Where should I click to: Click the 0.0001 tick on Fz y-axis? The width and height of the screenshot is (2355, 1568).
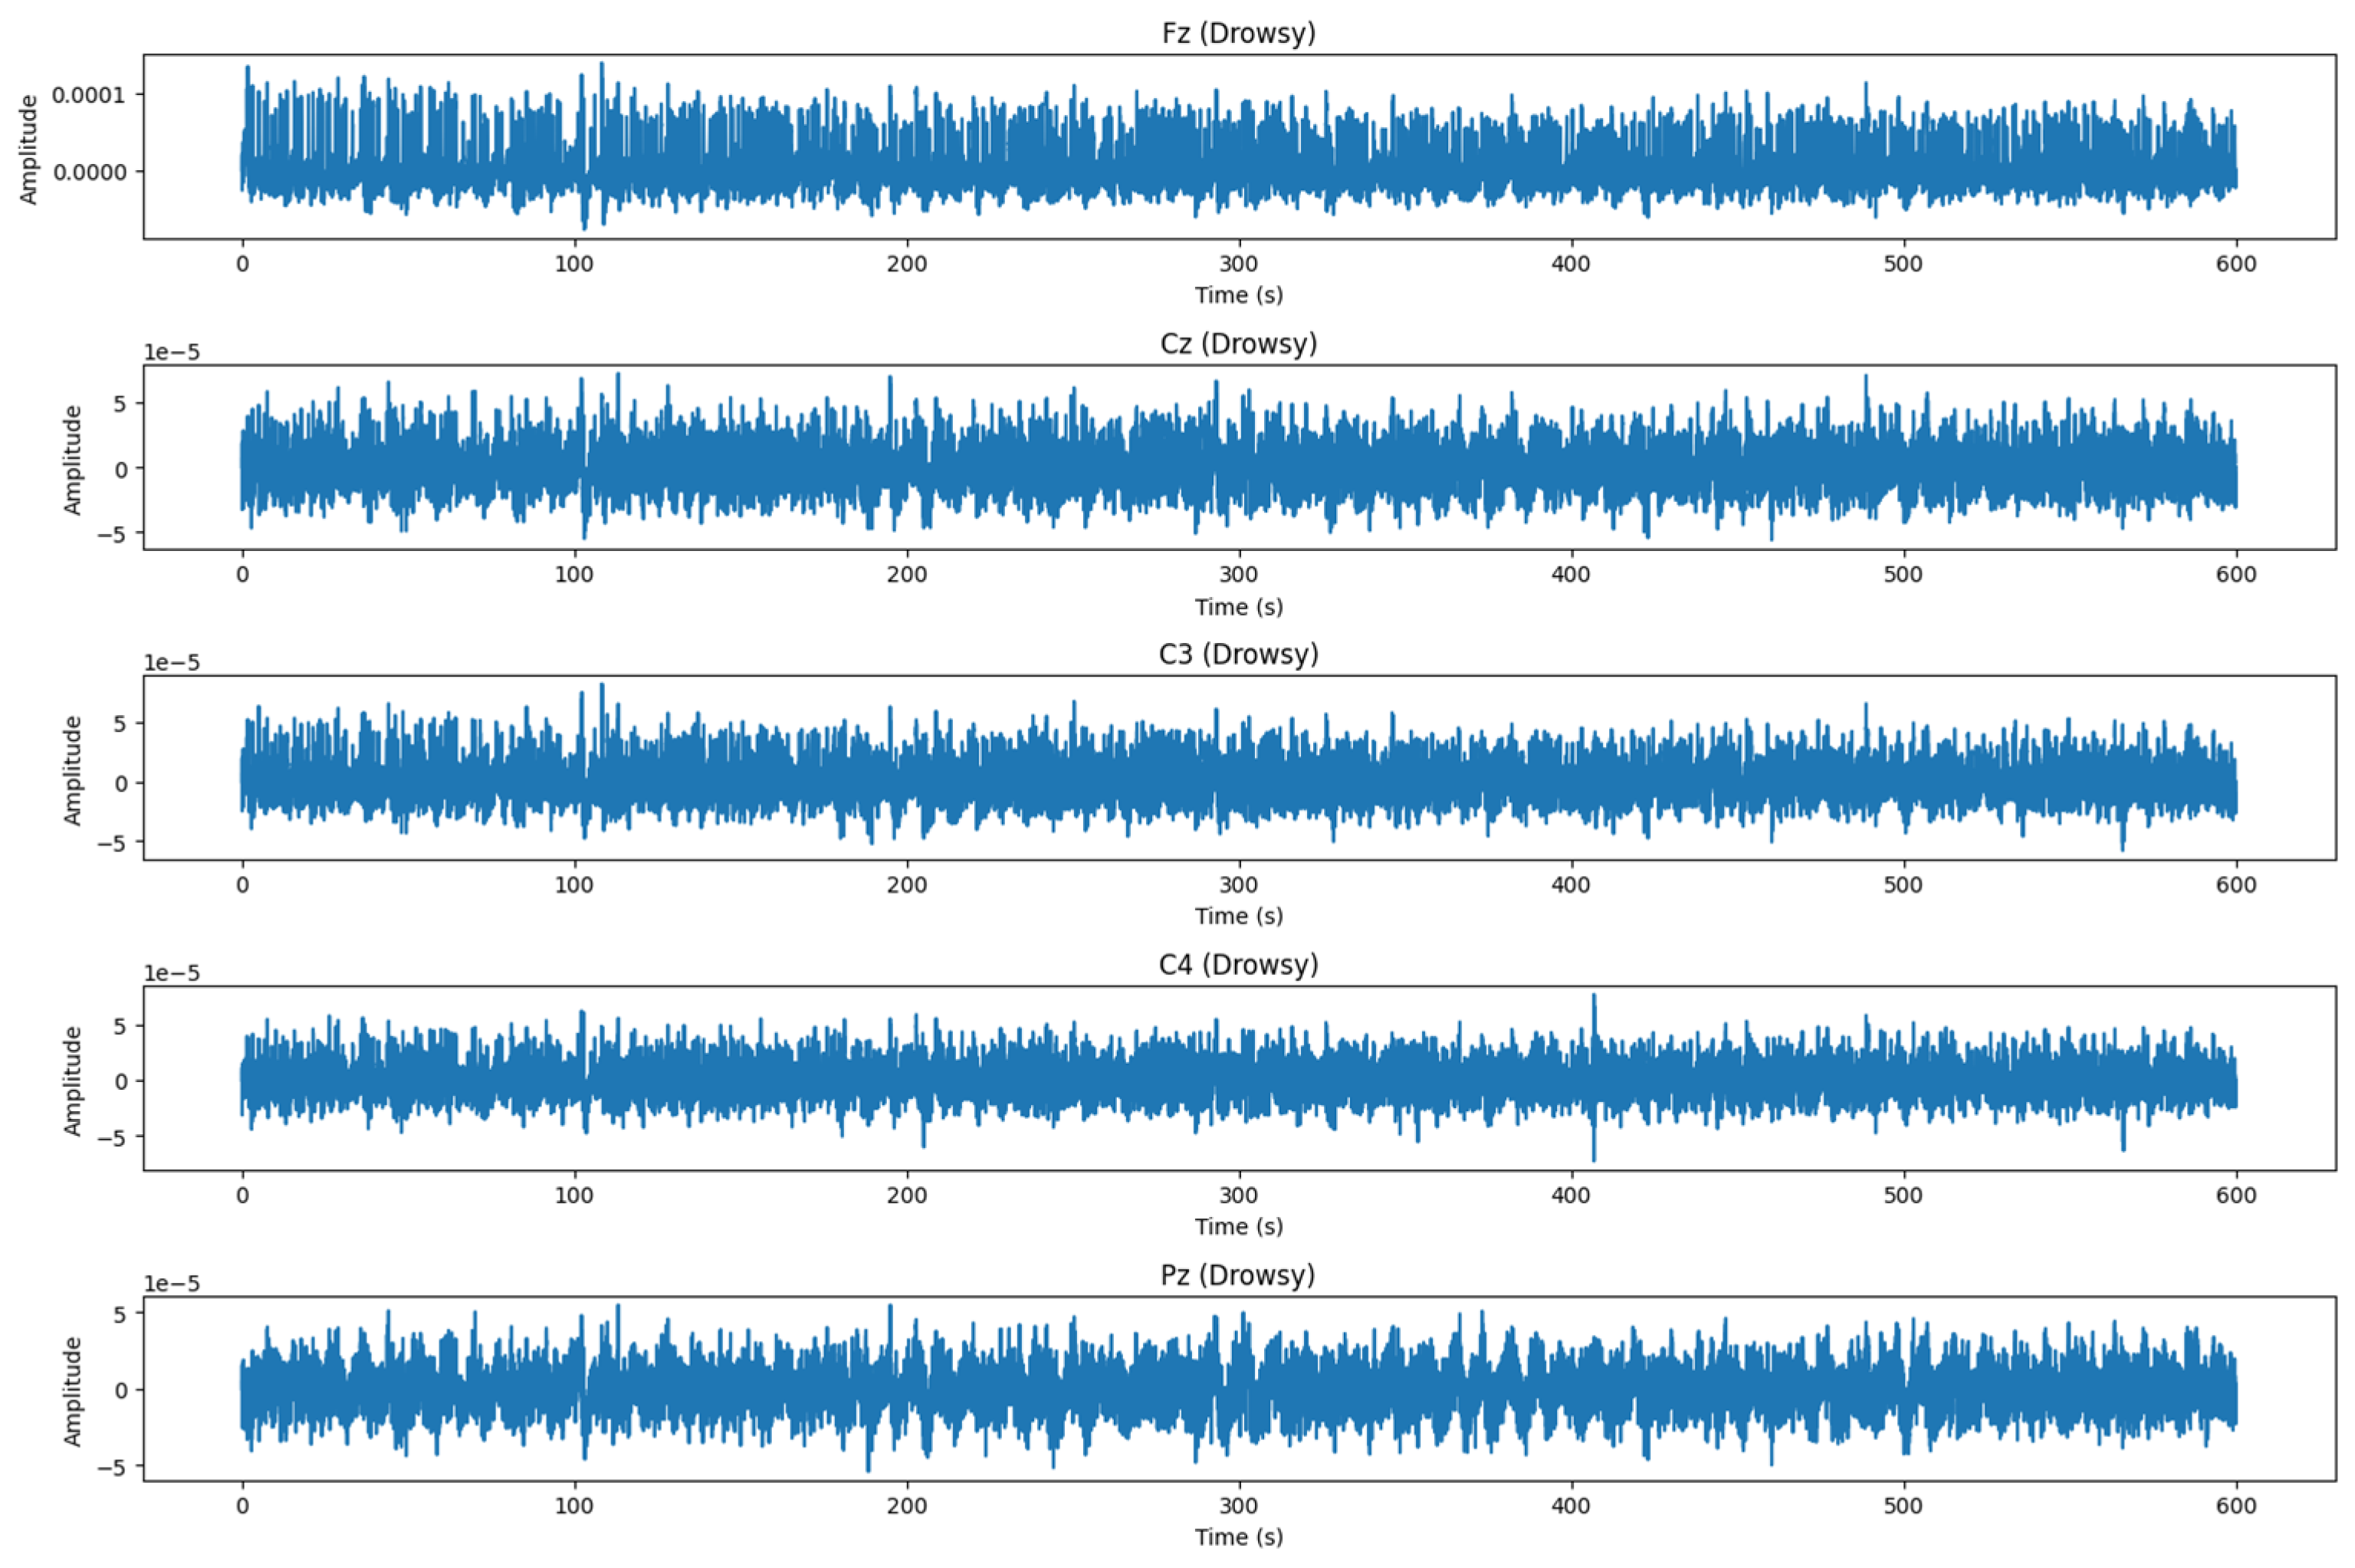[x=90, y=95]
